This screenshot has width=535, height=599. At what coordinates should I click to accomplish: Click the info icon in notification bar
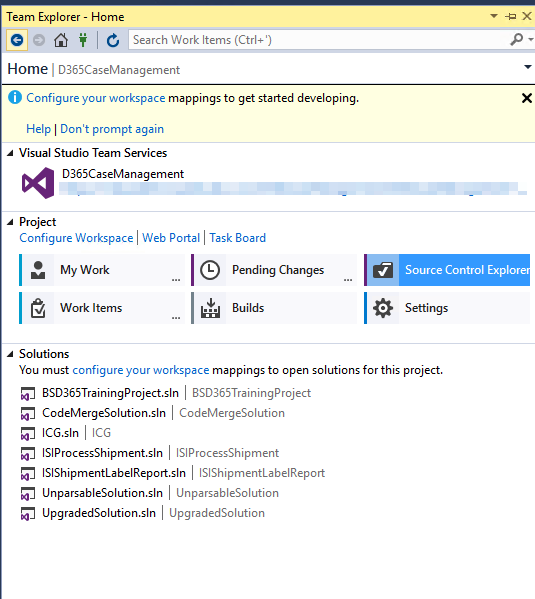(15, 97)
